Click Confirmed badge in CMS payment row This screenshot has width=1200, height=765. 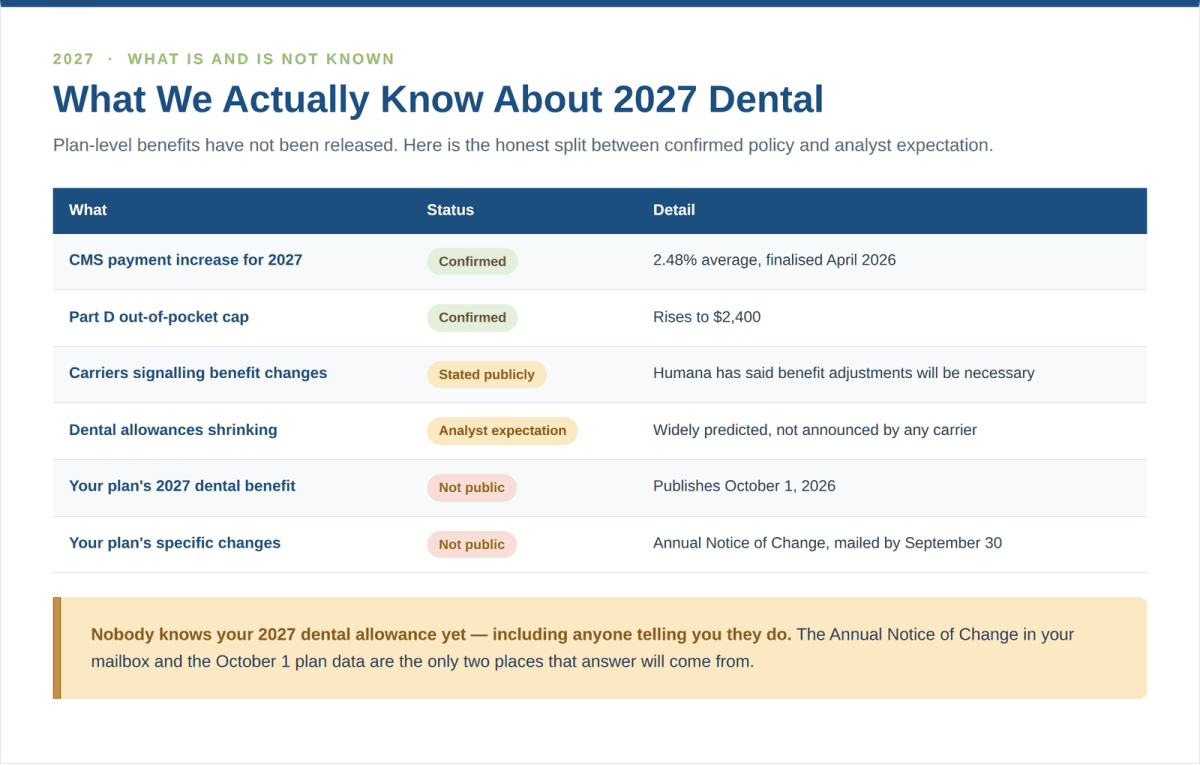point(472,261)
